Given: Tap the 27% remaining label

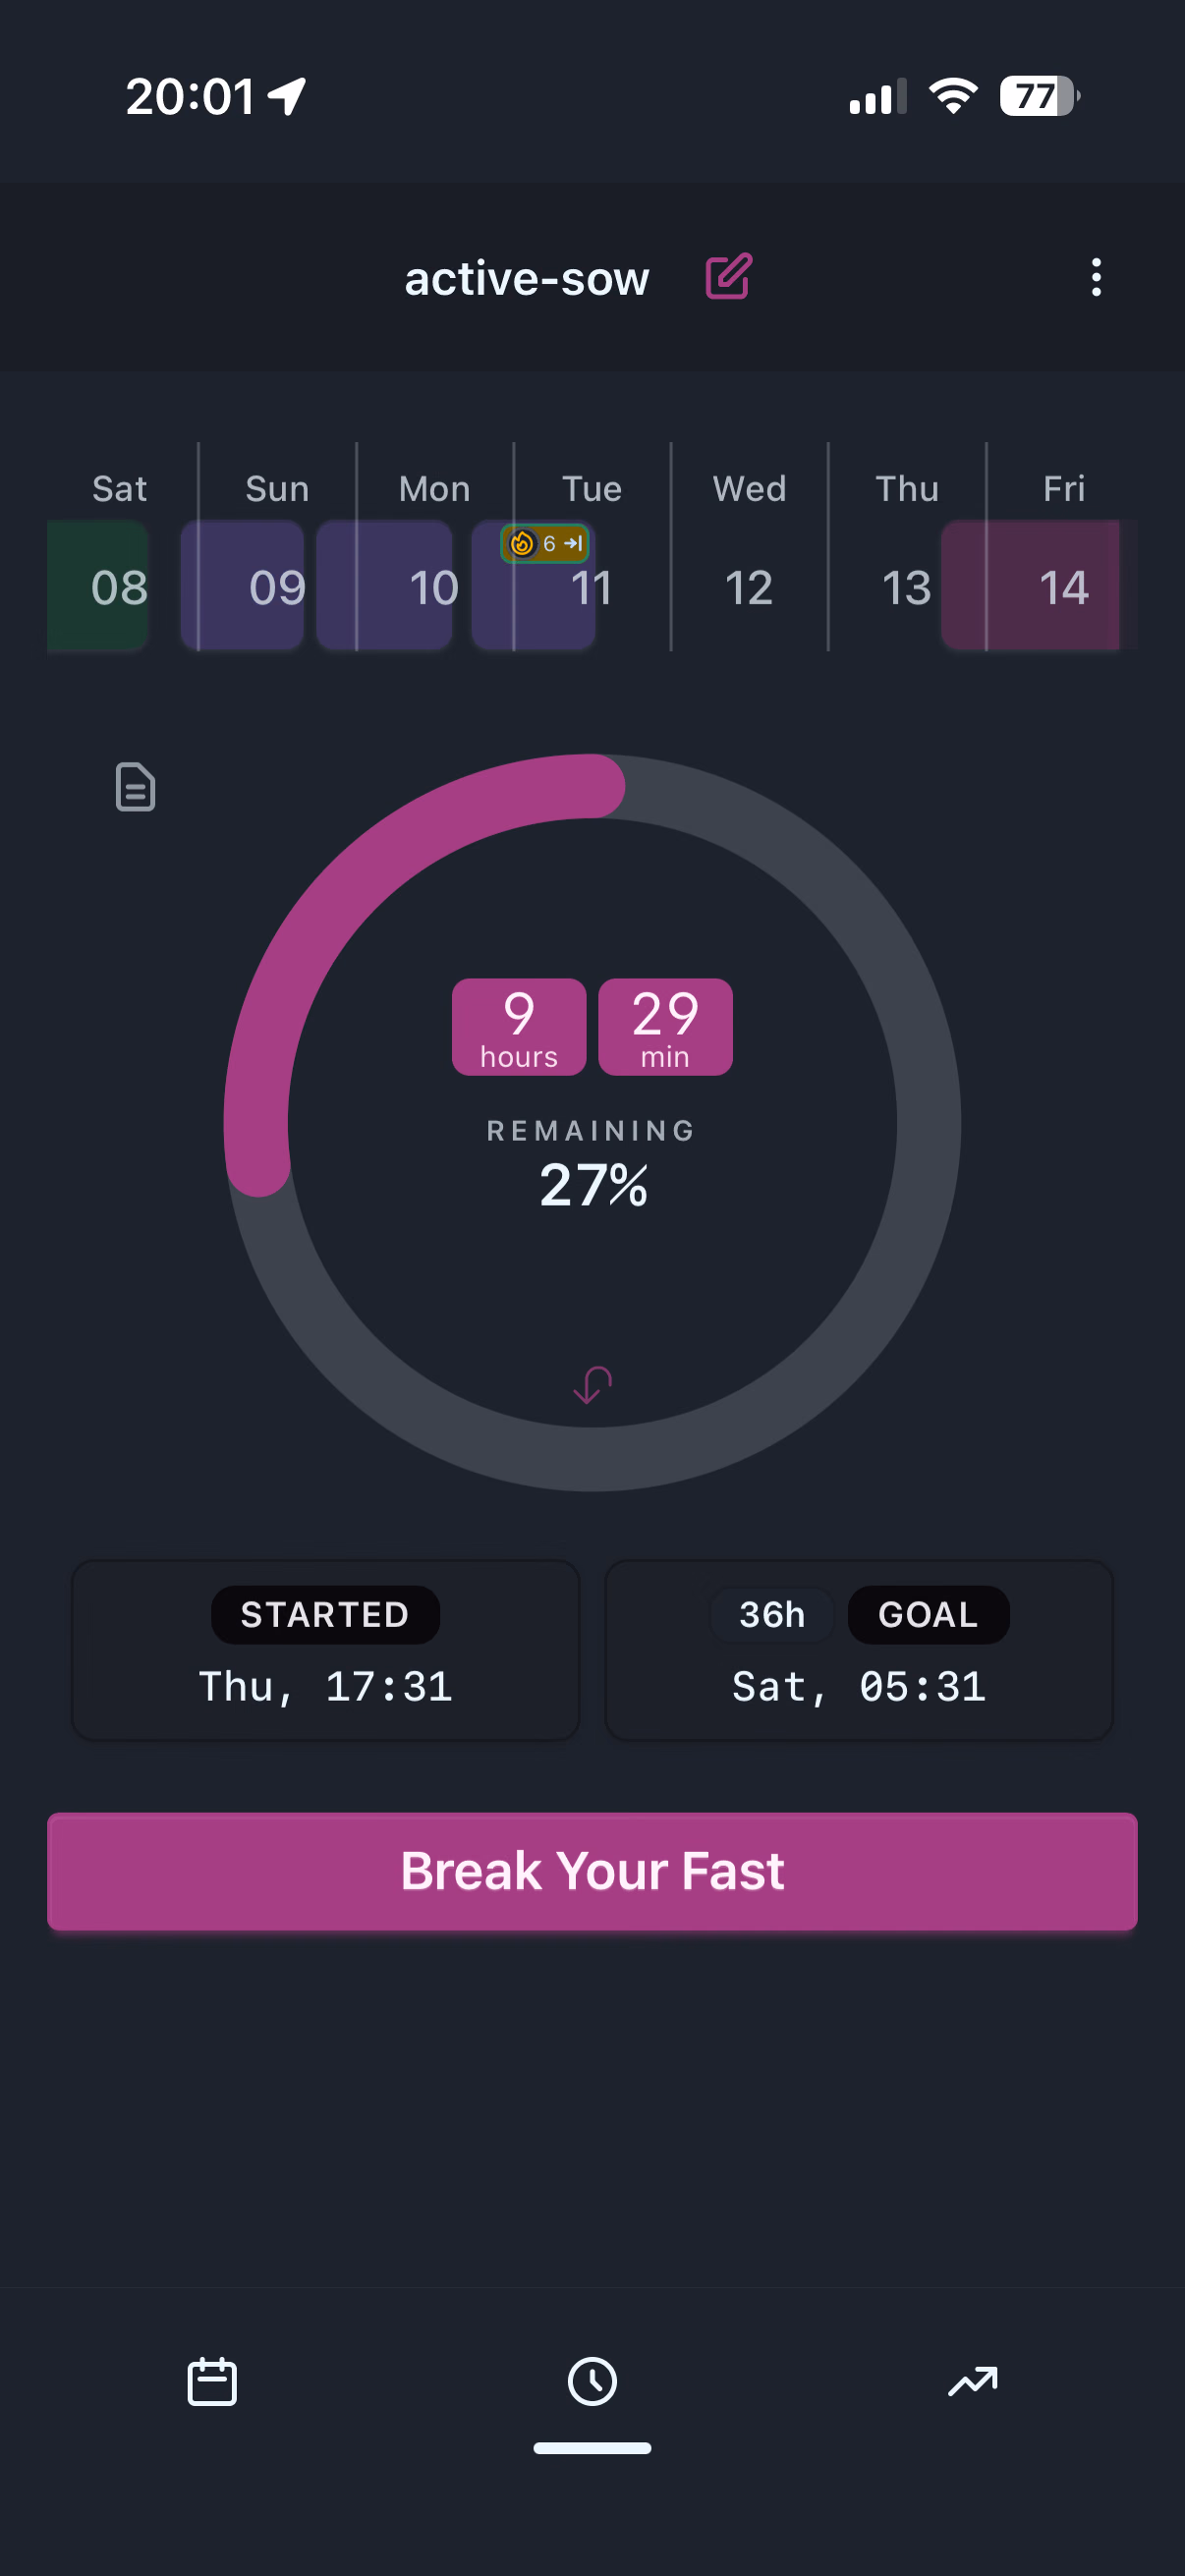Looking at the screenshot, I should (x=593, y=1185).
